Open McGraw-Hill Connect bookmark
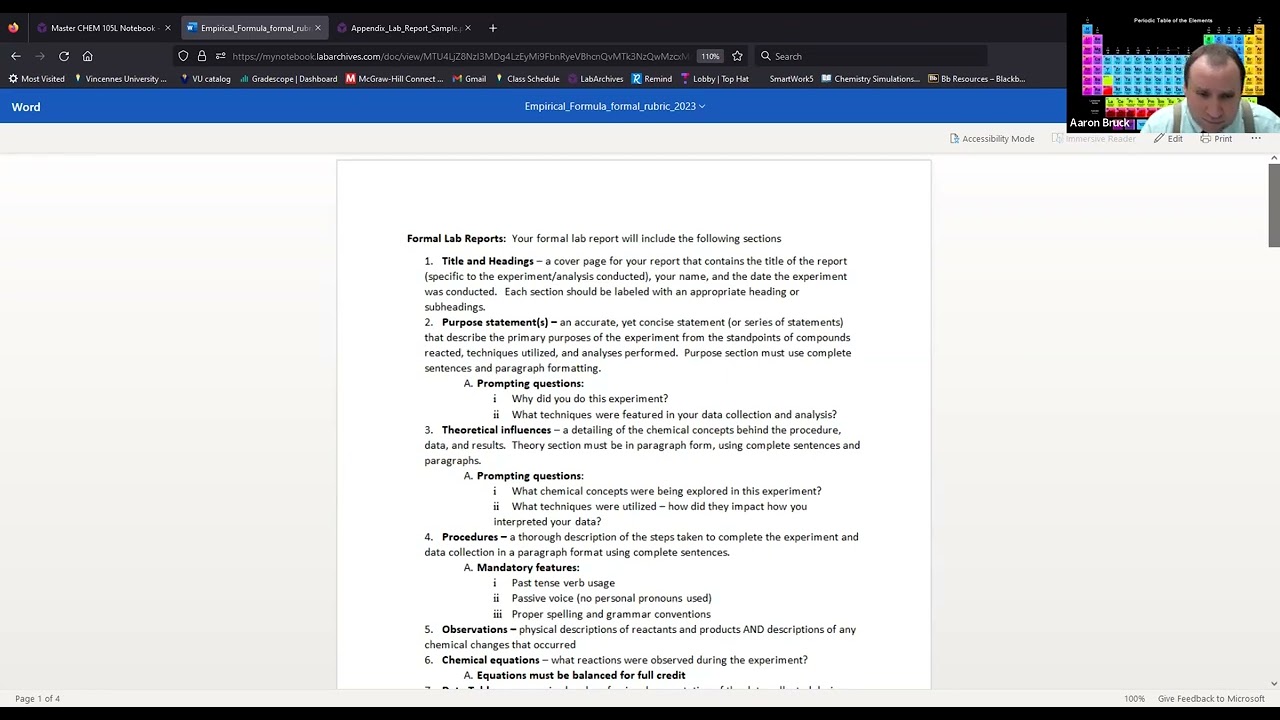1280x720 pixels. click(394, 79)
